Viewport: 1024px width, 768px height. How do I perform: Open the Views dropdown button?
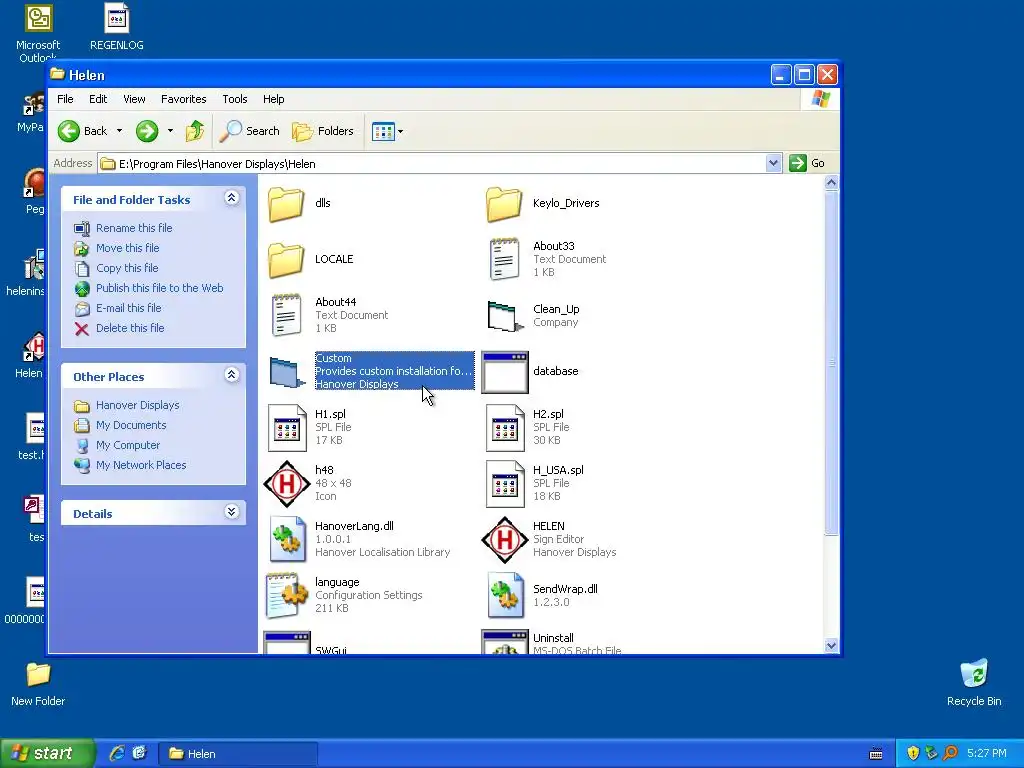tap(387, 131)
